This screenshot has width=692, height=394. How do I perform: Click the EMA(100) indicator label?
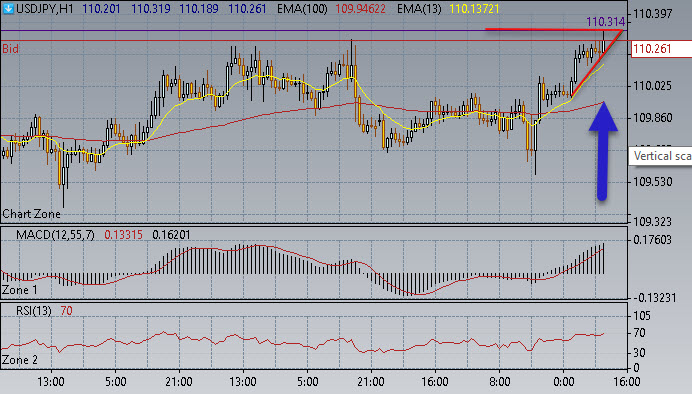click(302, 8)
